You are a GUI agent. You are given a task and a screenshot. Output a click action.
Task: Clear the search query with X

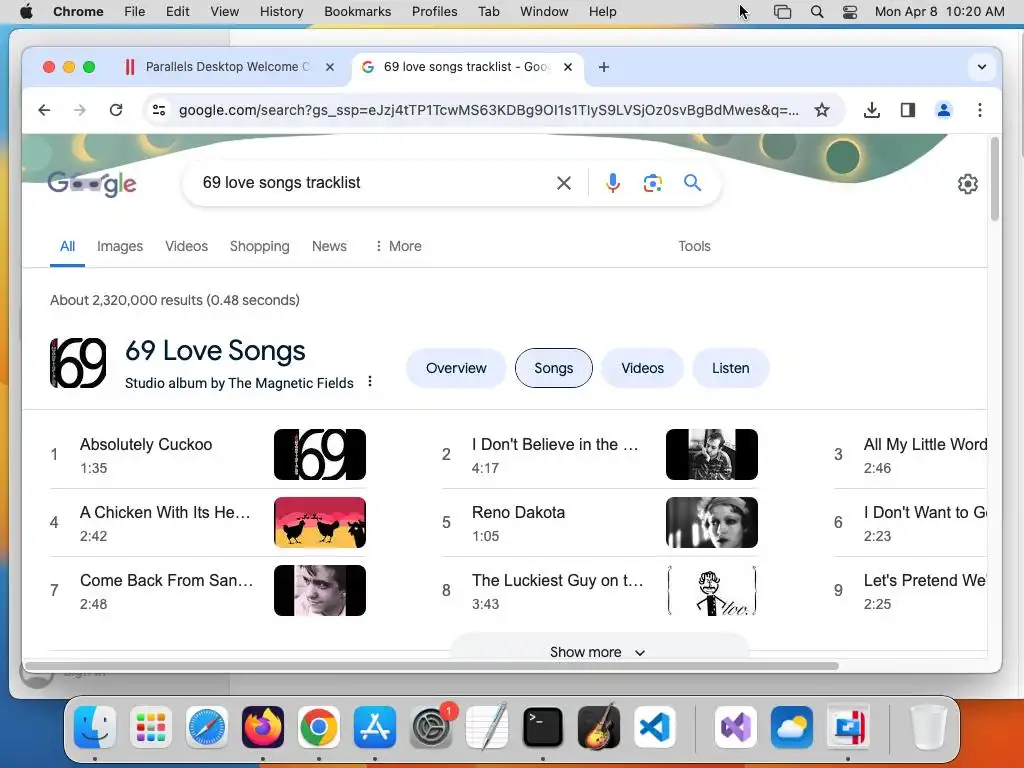click(564, 183)
